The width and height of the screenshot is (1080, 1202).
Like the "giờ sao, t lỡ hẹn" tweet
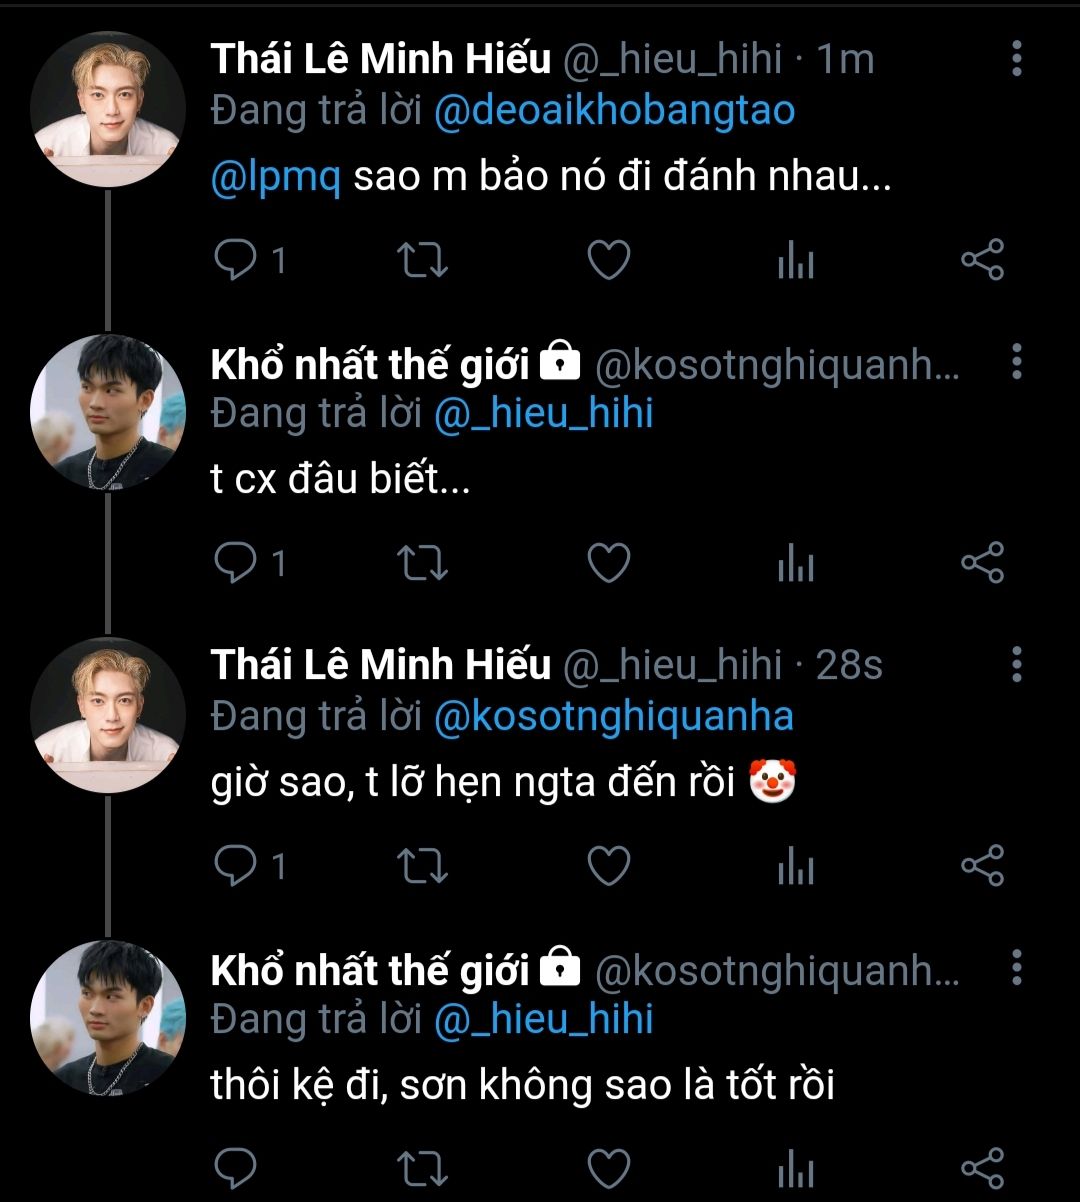[607, 866]
